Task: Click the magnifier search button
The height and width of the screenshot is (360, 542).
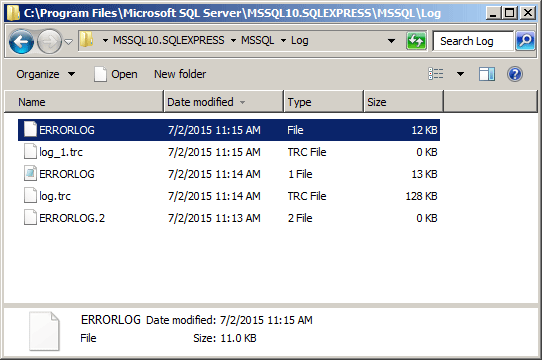Action: (x=525, y=41)
